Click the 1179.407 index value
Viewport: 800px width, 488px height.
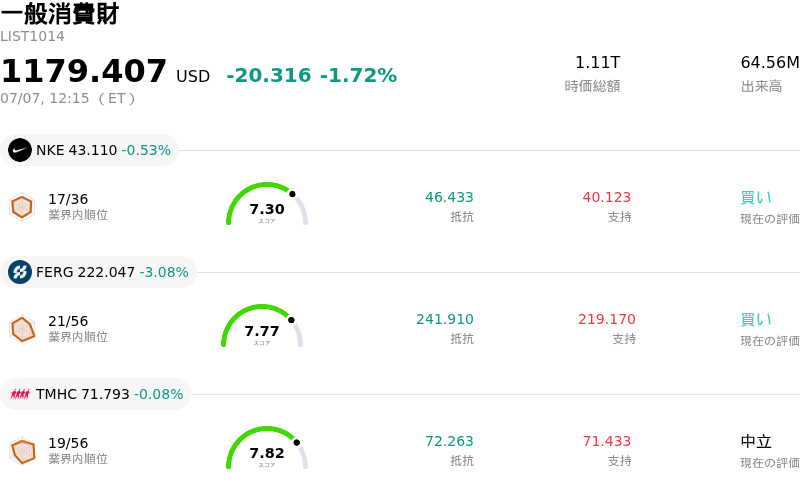click(x=84, y=71)
